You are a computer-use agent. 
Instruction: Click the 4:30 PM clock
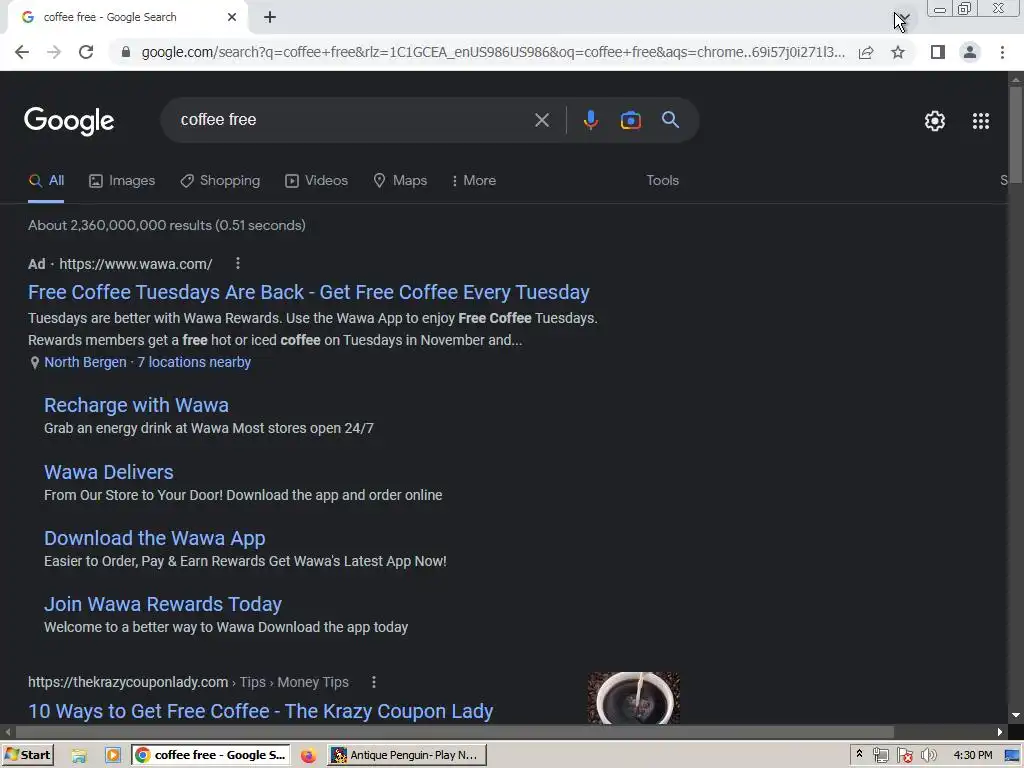[972, 756]
